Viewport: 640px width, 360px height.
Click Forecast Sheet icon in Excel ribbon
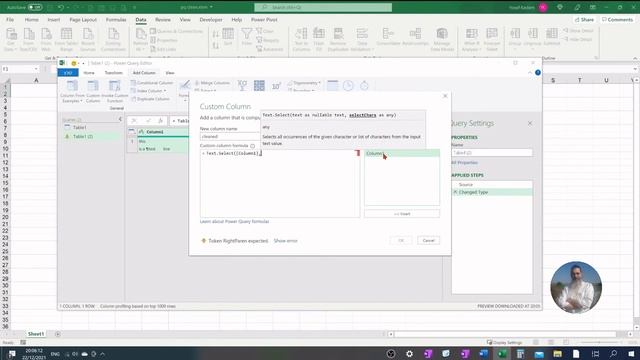[492, 40]
